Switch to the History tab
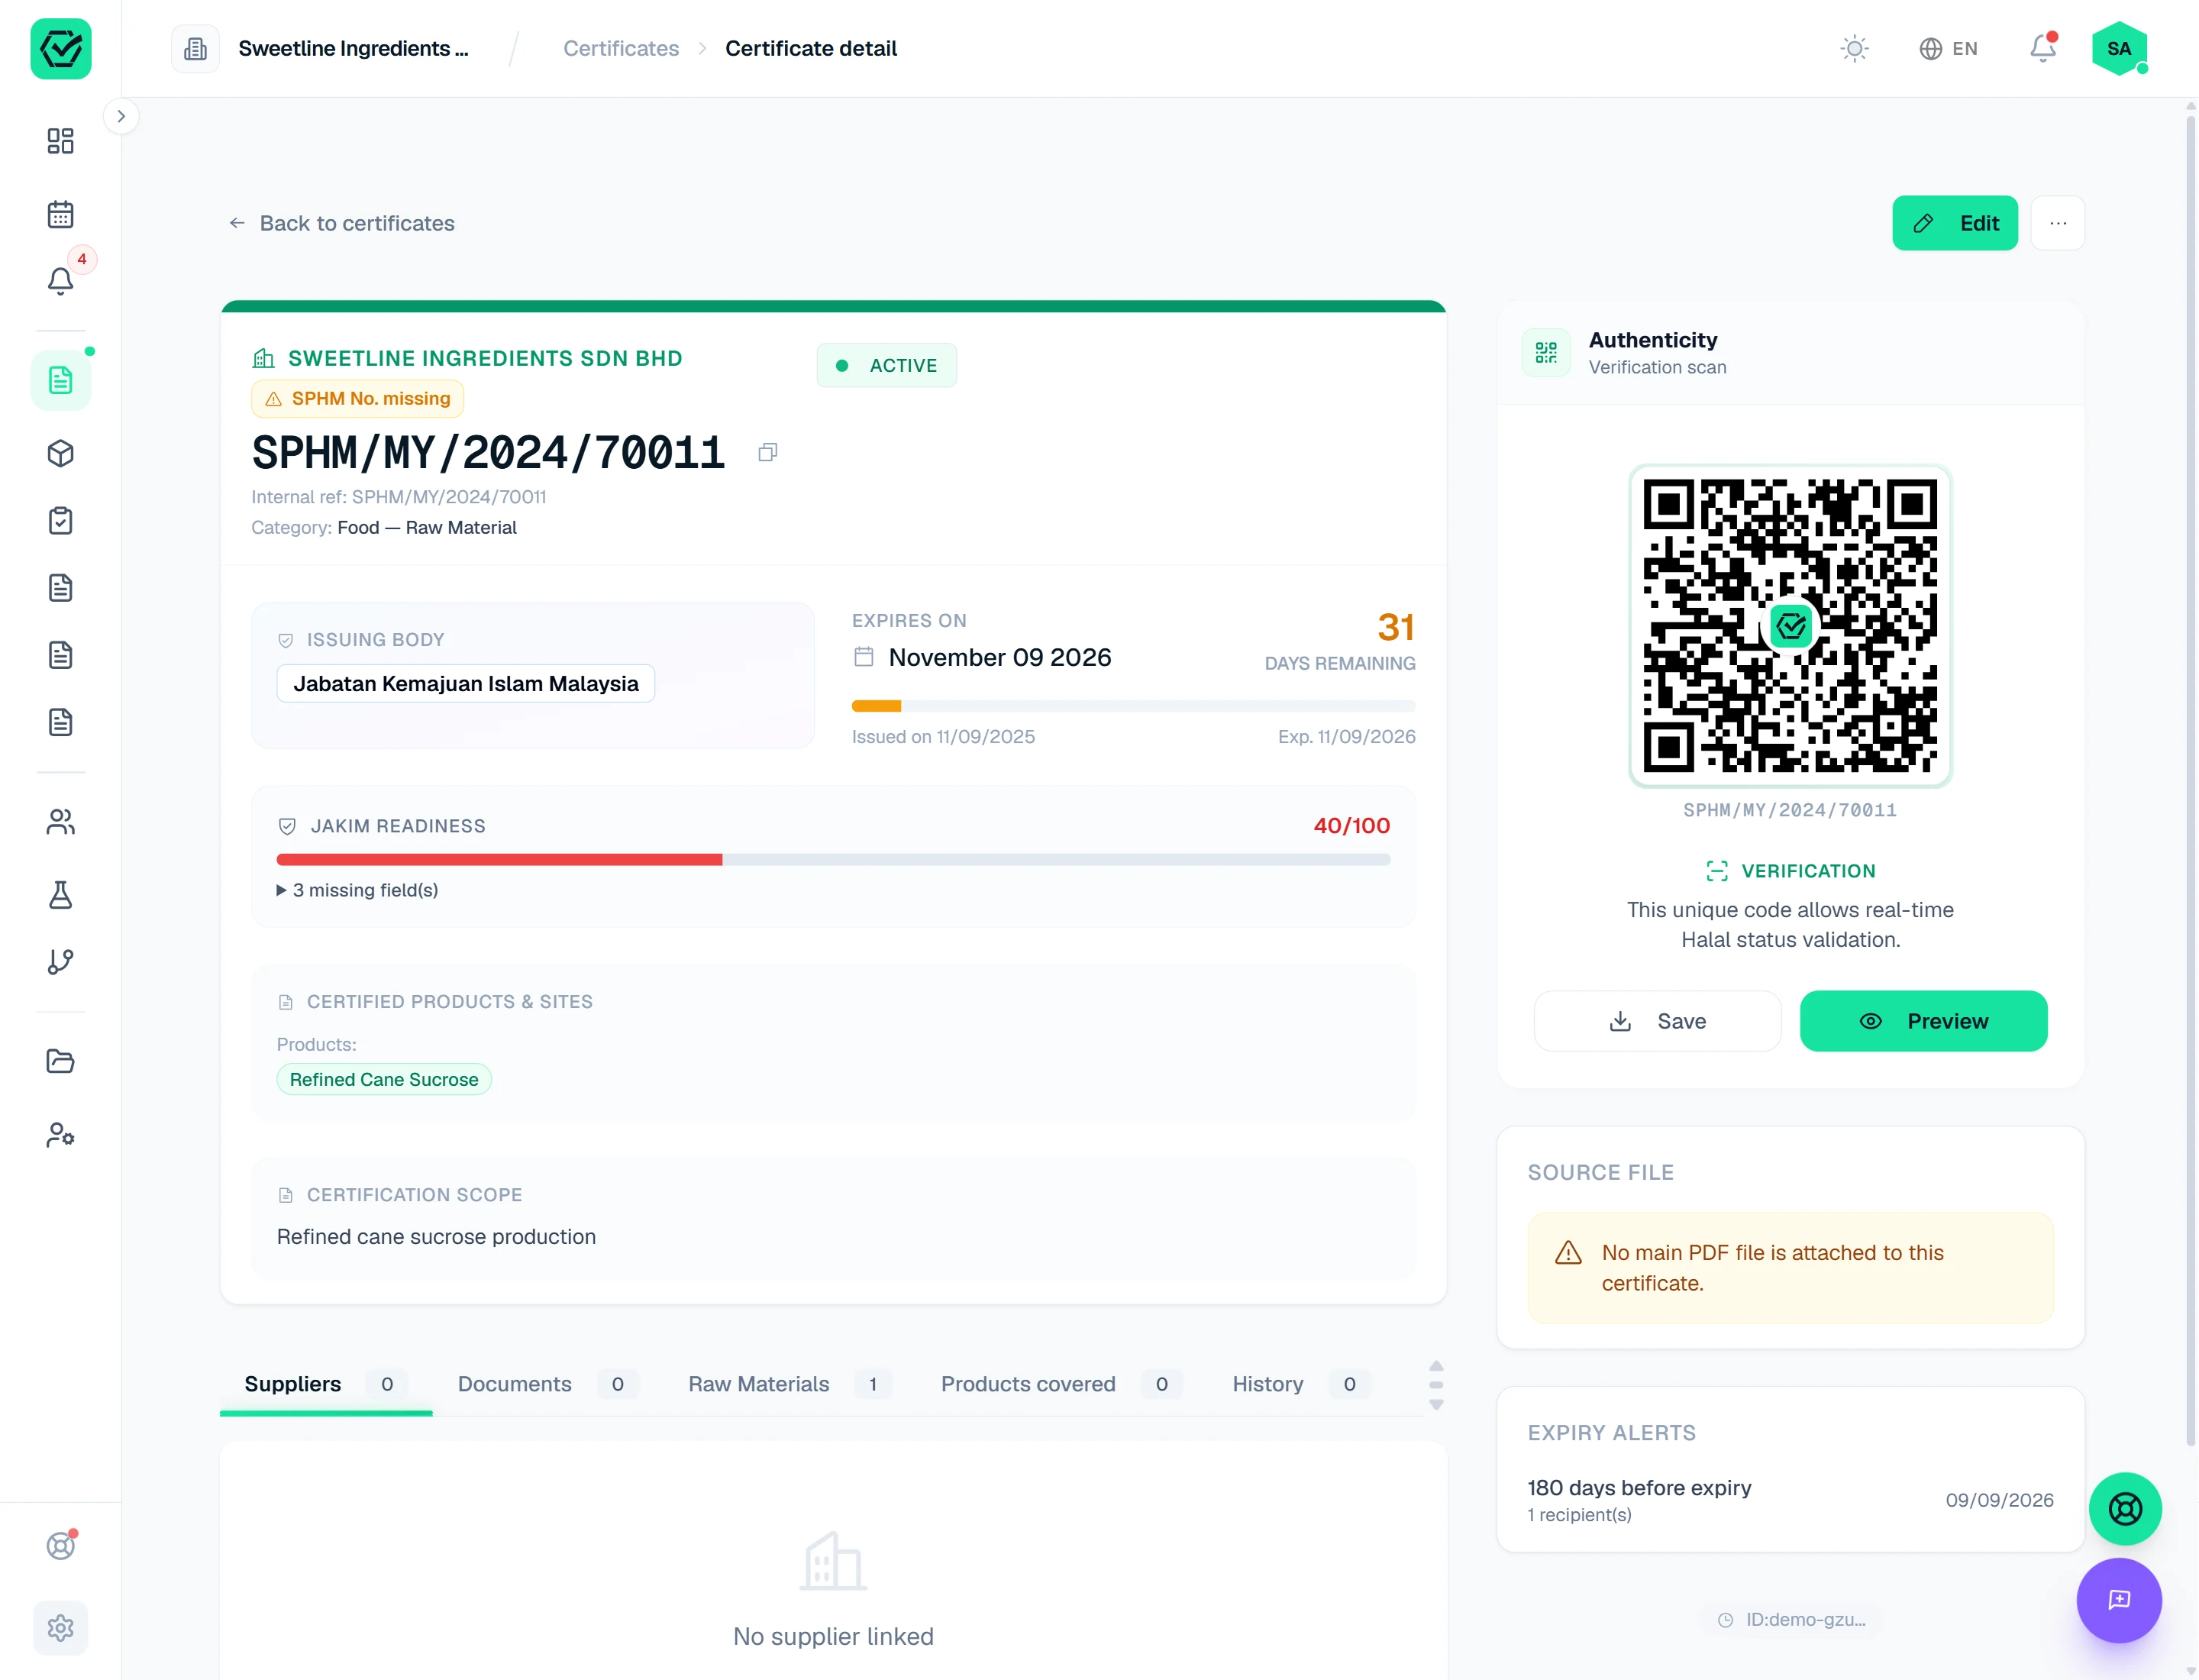Image resolution: width=2199 pixels, height=1680 pixels. coord(1300,1384)
